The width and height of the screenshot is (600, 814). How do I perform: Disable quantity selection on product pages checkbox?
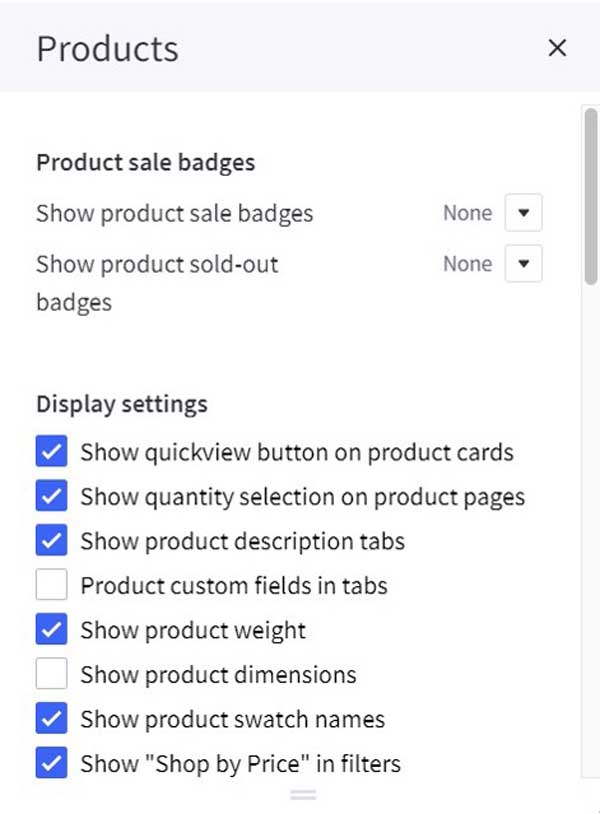point(51,496)
